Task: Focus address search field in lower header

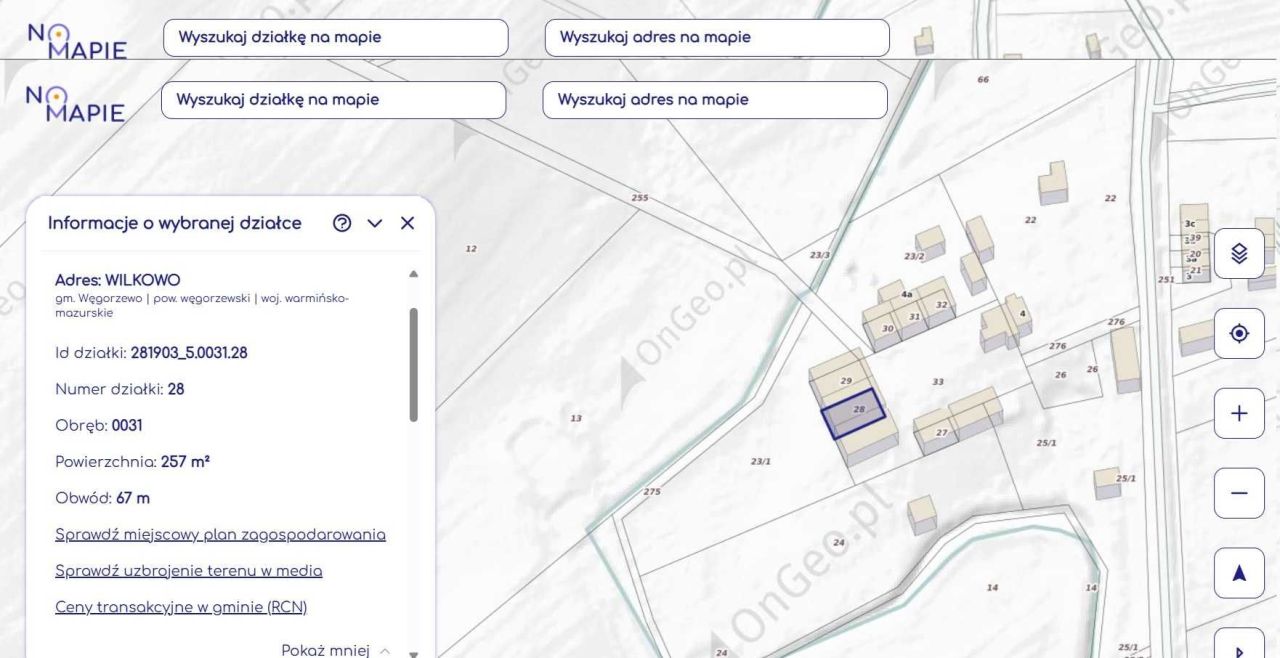Action: (715, 100)
